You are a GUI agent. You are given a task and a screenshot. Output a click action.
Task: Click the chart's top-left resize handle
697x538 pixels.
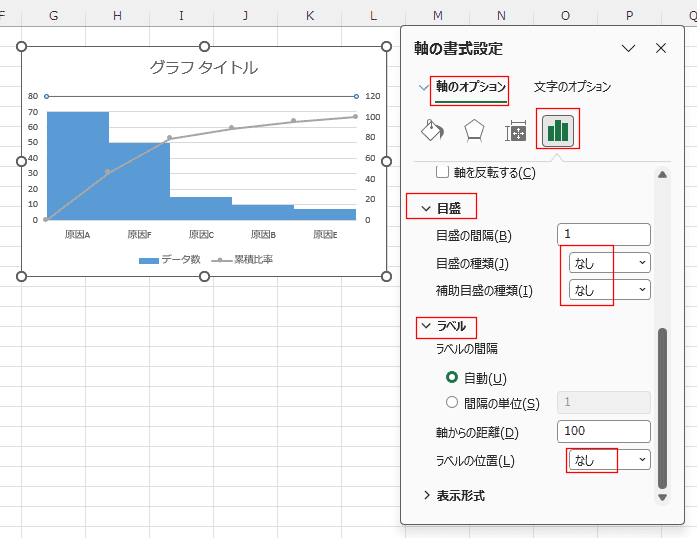coord(21,47)
